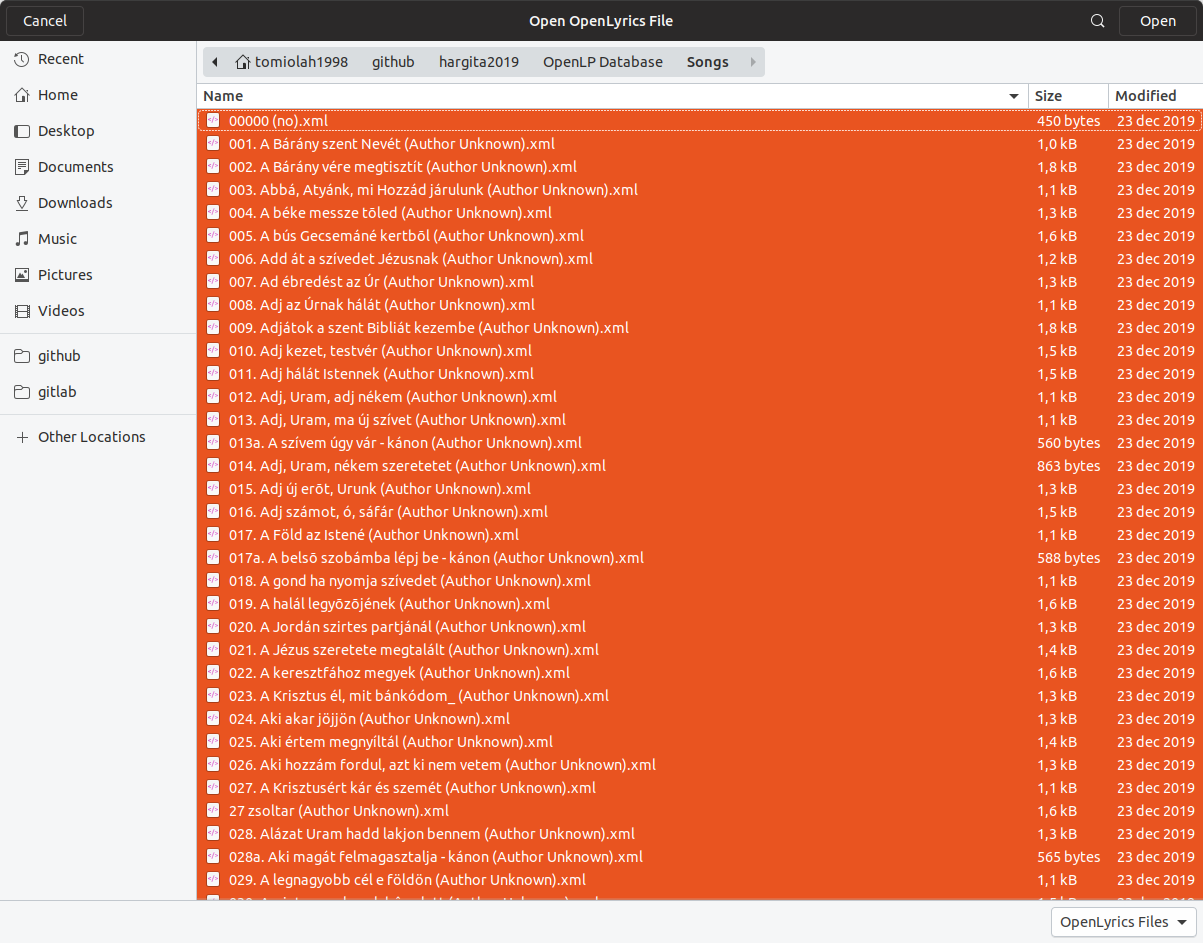1203x943 pixels.
Task: Click XML file icon of 00000 (no).xml
Action: pos(213,120)
